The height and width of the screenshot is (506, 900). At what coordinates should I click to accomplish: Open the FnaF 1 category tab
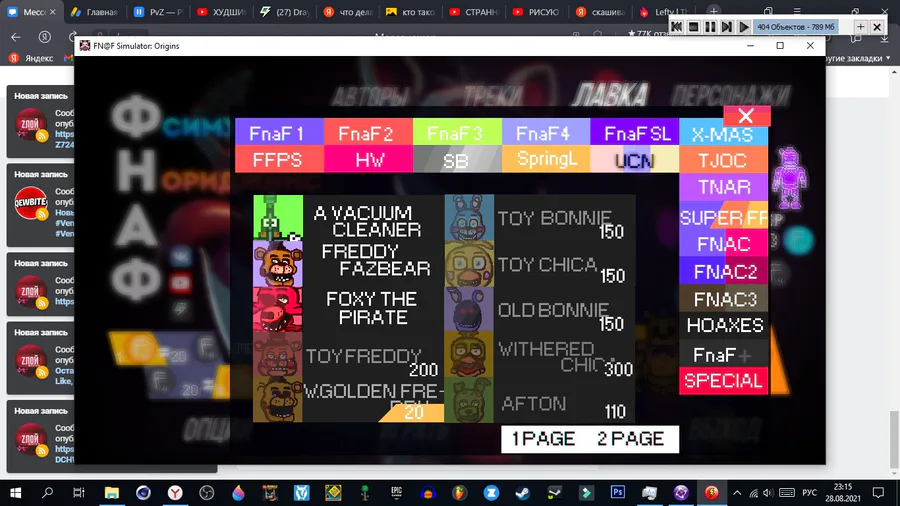click(x=280, y=133)
